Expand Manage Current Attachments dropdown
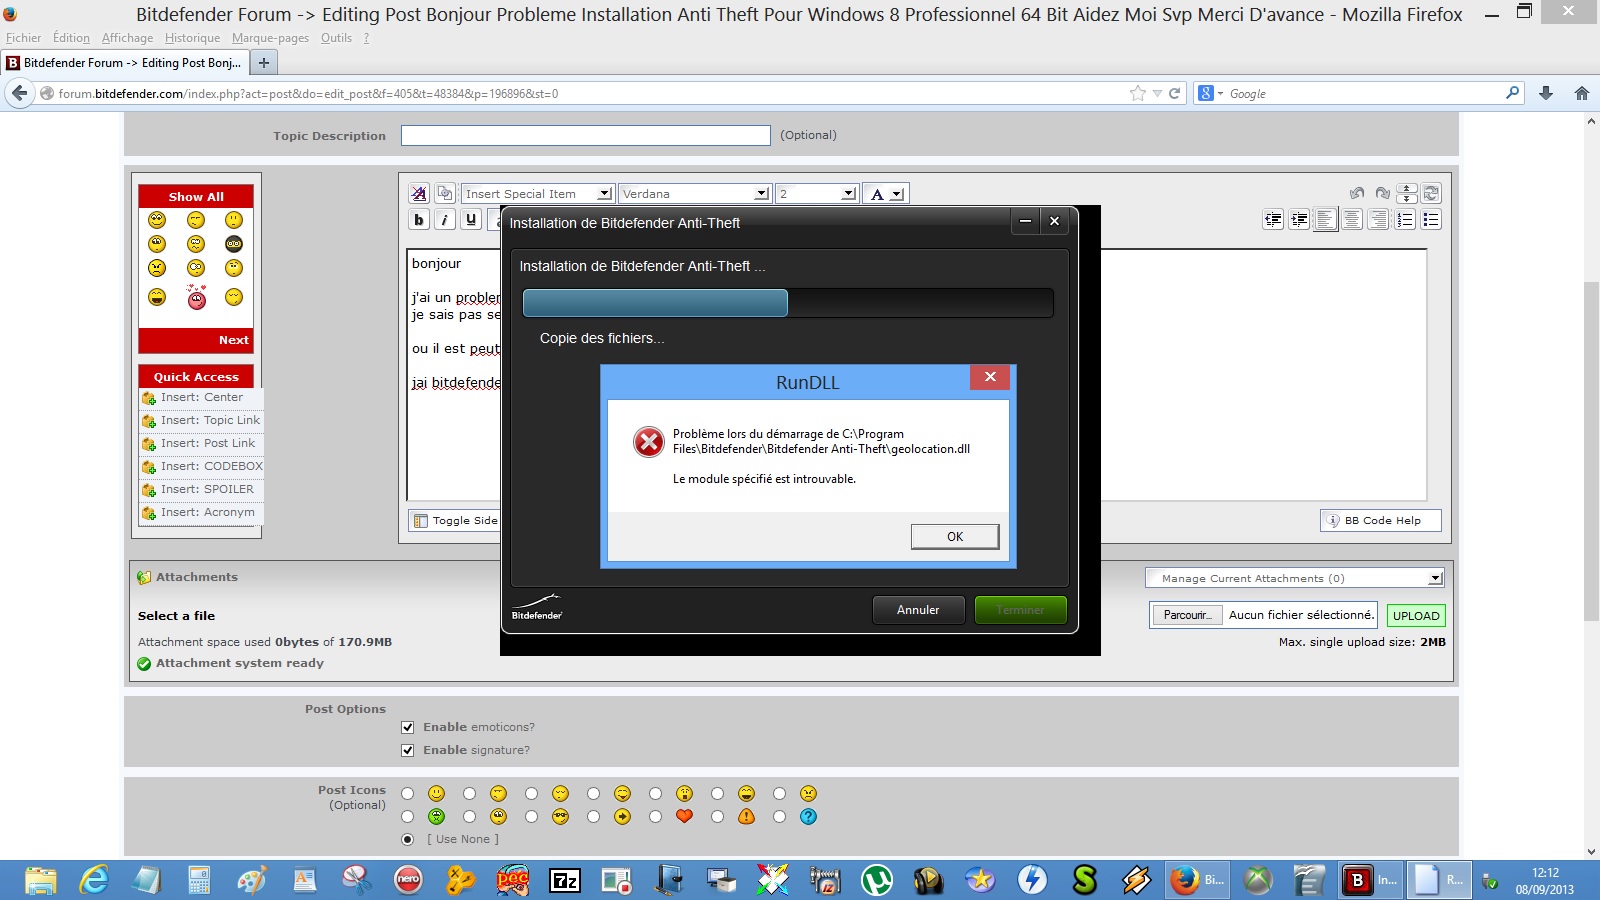Image resolution: width=1600 pixels, height=900 pixels. click(x=1295, y=578)
